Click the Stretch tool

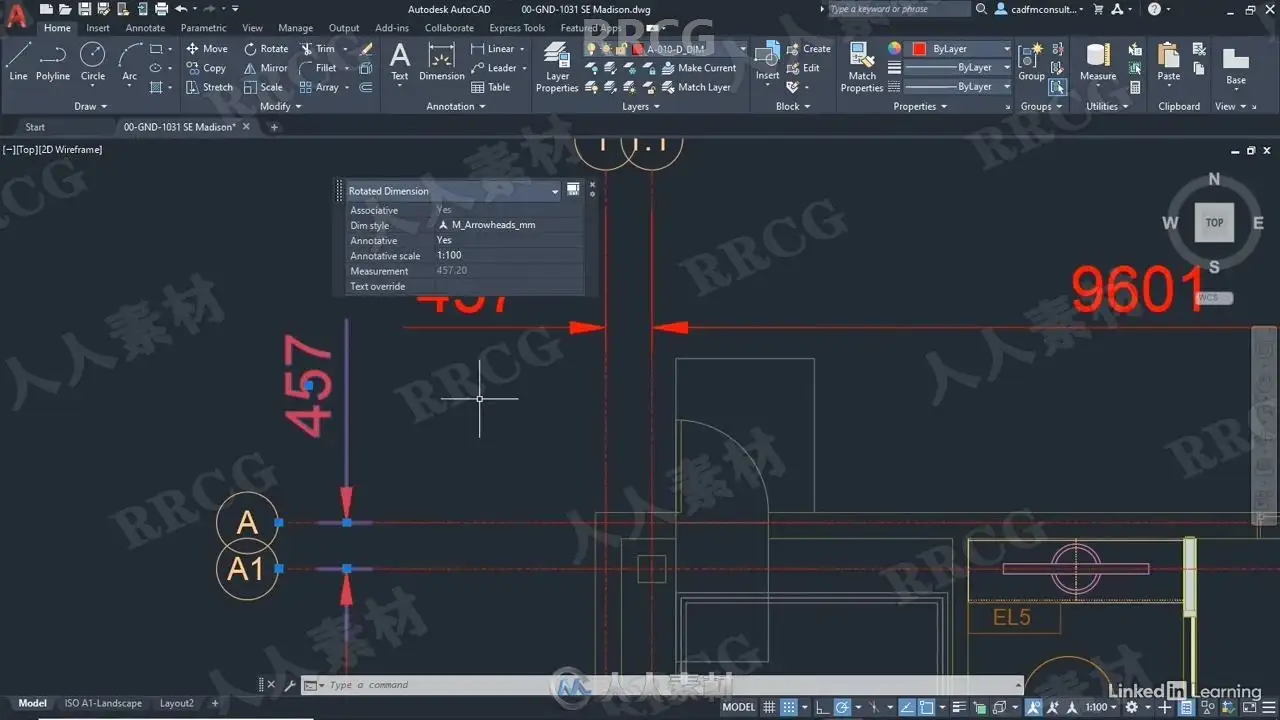[209, 87]
